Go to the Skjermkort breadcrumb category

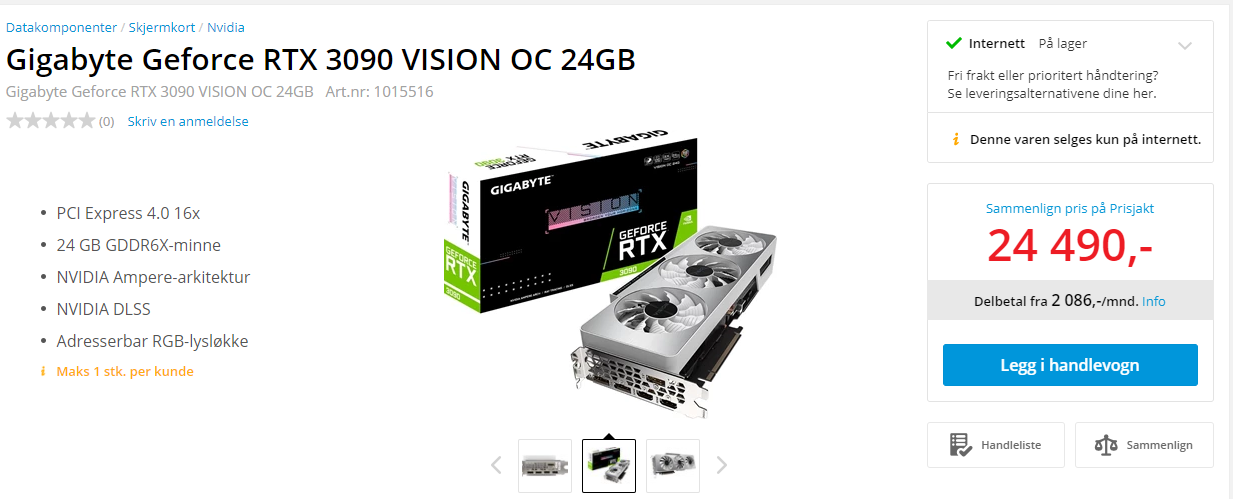tap(162, 27)
